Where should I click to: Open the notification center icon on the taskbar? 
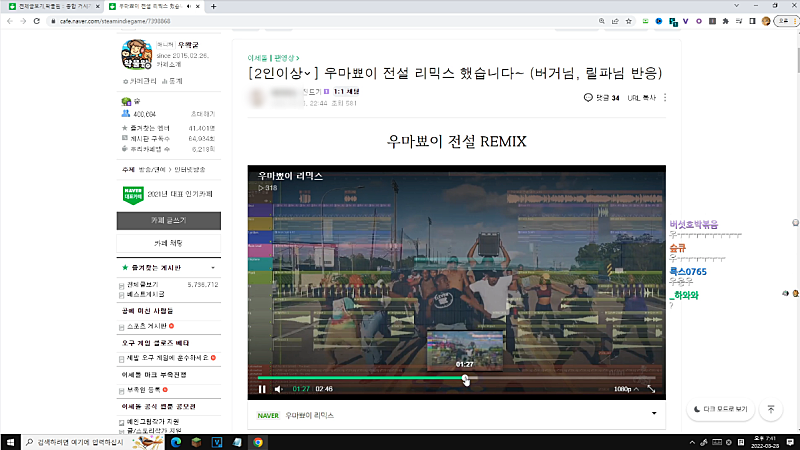pyautogui.click(x=790, y=442)
